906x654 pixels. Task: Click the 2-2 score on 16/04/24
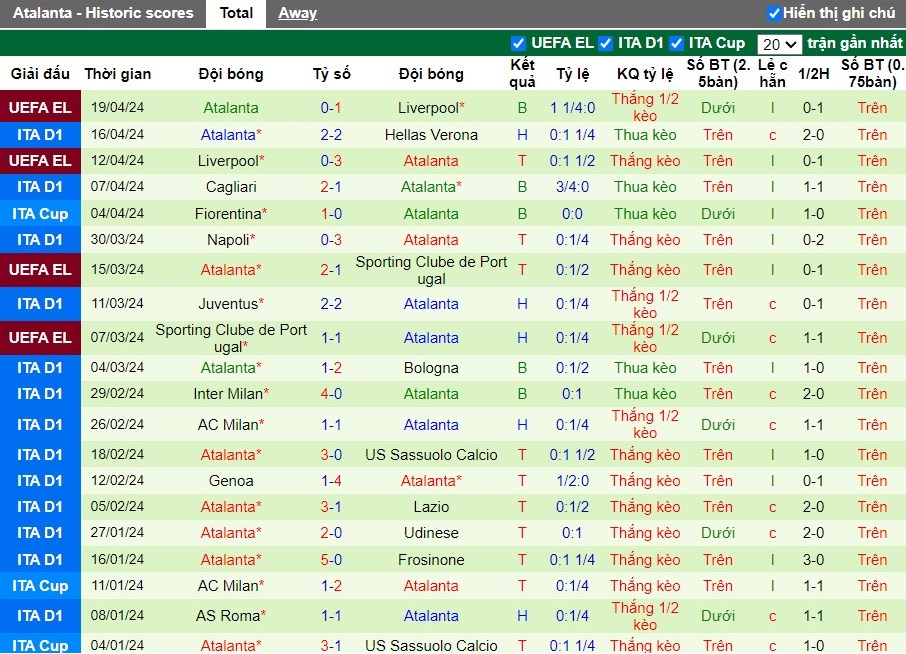tap(331, 135)
